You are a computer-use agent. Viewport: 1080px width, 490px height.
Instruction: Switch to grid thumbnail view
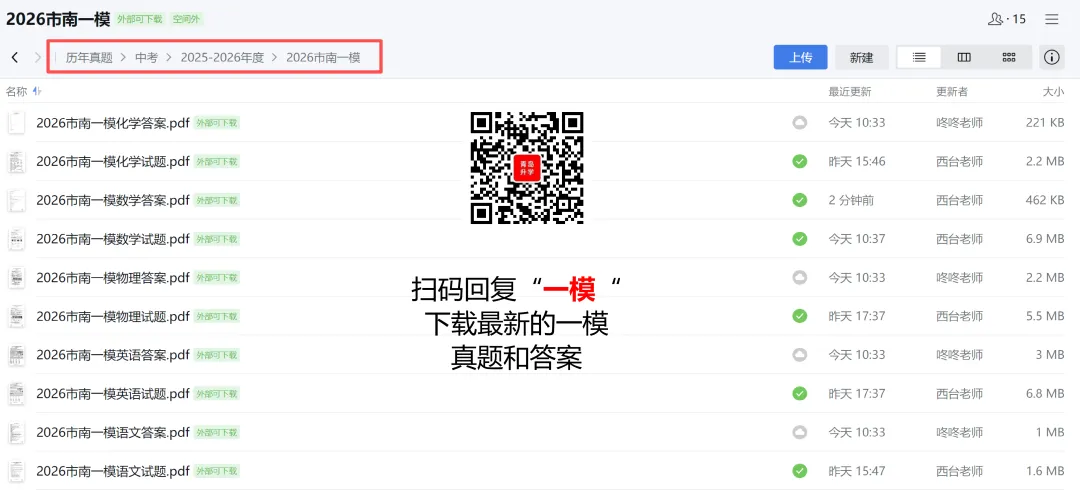point(1008,57)
